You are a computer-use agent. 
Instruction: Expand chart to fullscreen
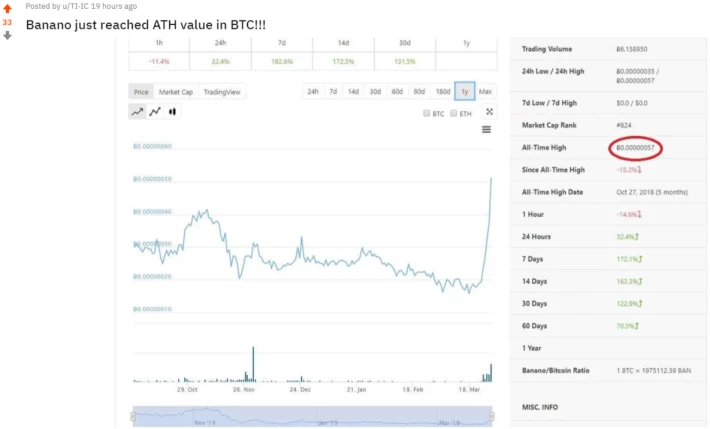coord(489,112)
